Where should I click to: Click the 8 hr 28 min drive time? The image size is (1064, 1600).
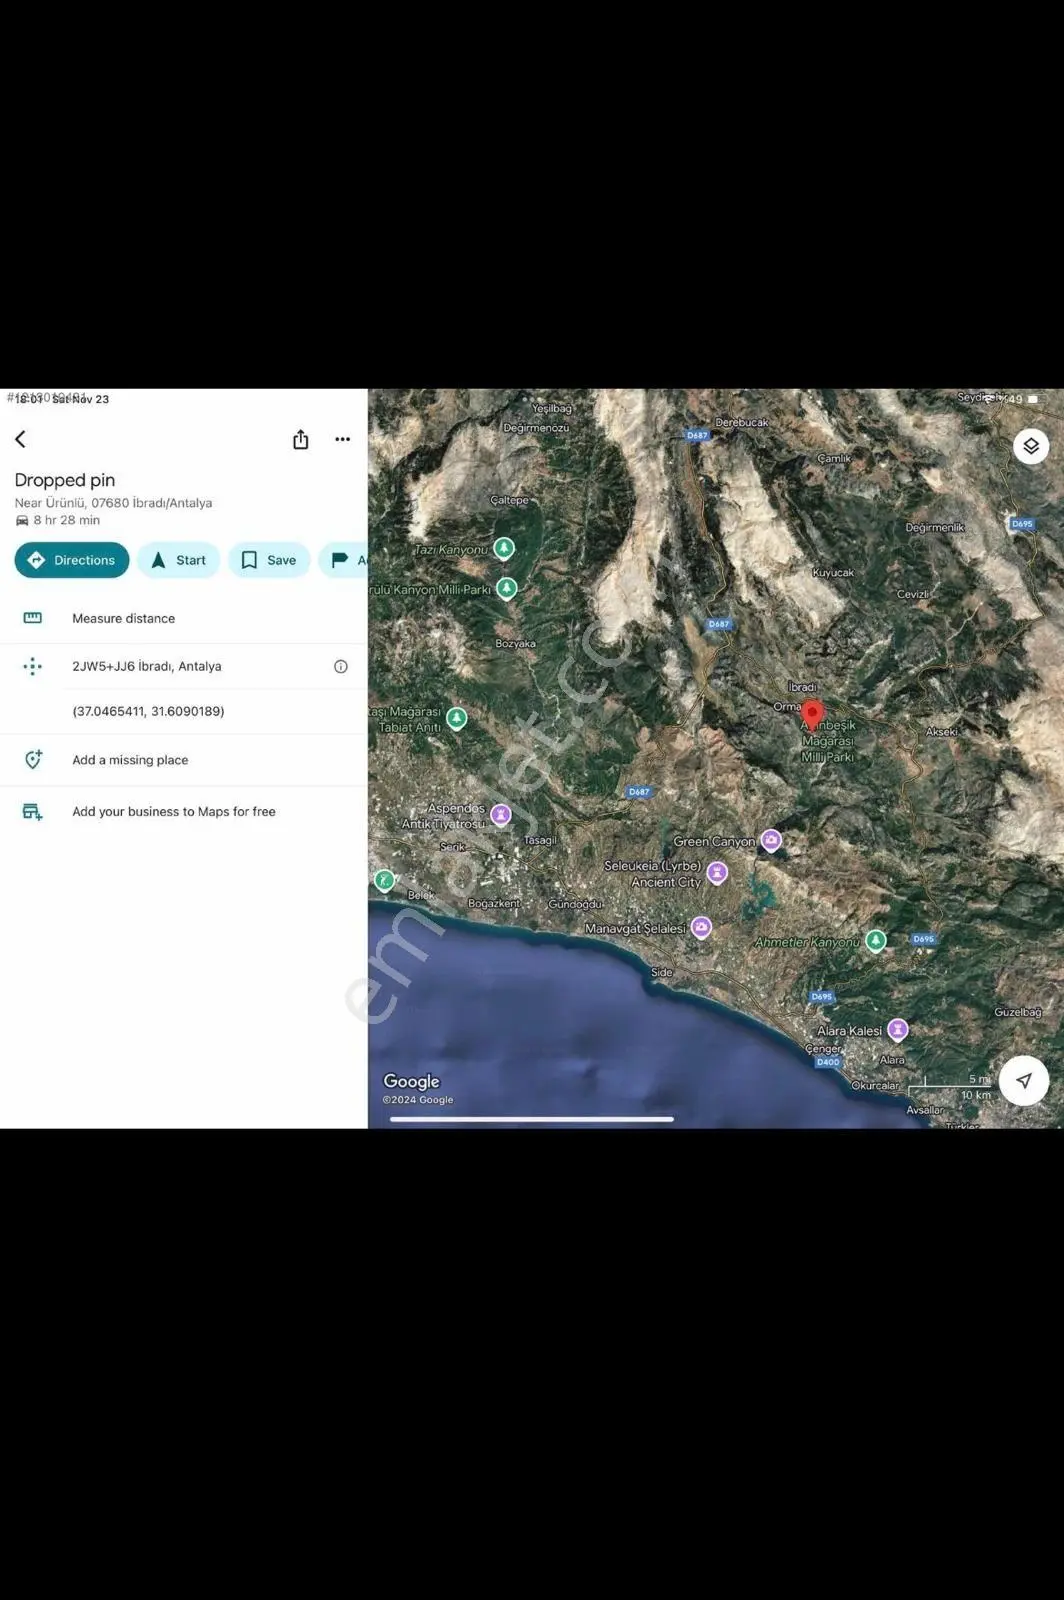[x=66, y=520]
